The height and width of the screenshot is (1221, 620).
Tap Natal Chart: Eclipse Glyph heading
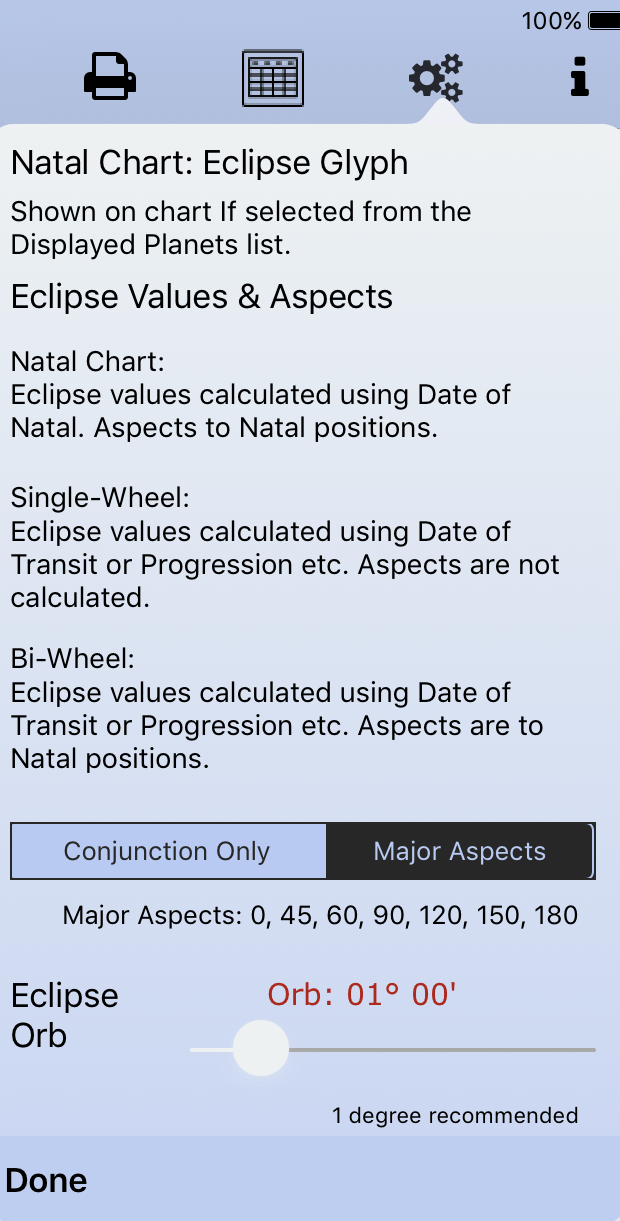(210, 163)
